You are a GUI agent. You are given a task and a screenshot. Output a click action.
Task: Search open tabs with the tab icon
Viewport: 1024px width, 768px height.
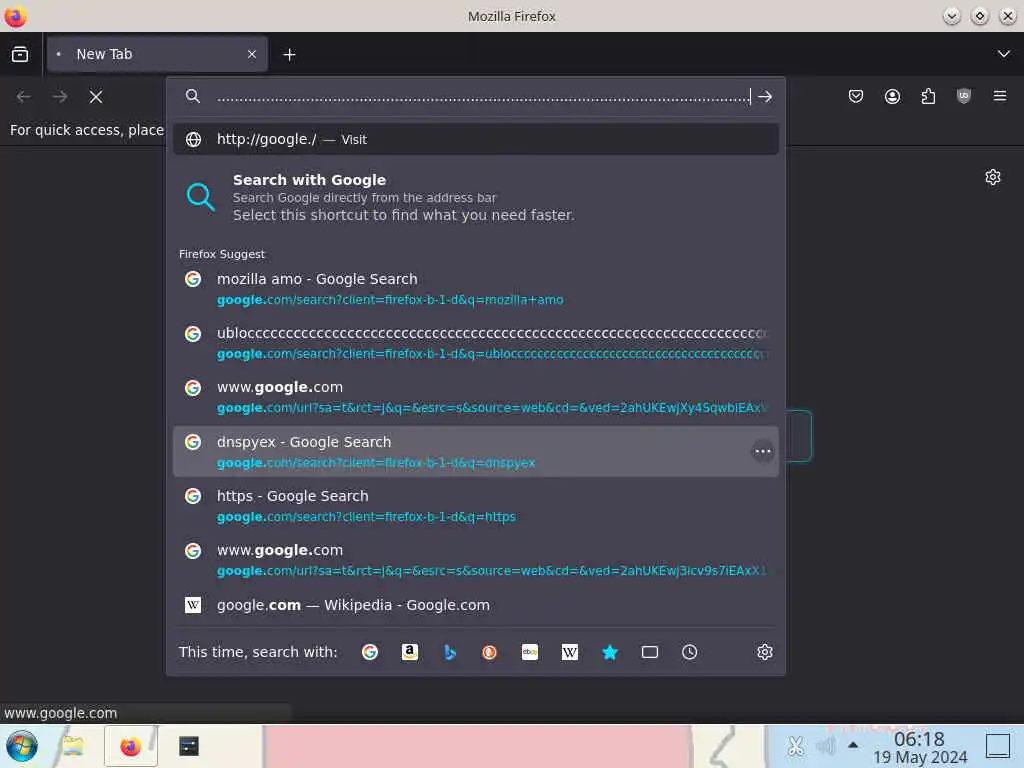[650, 652]
